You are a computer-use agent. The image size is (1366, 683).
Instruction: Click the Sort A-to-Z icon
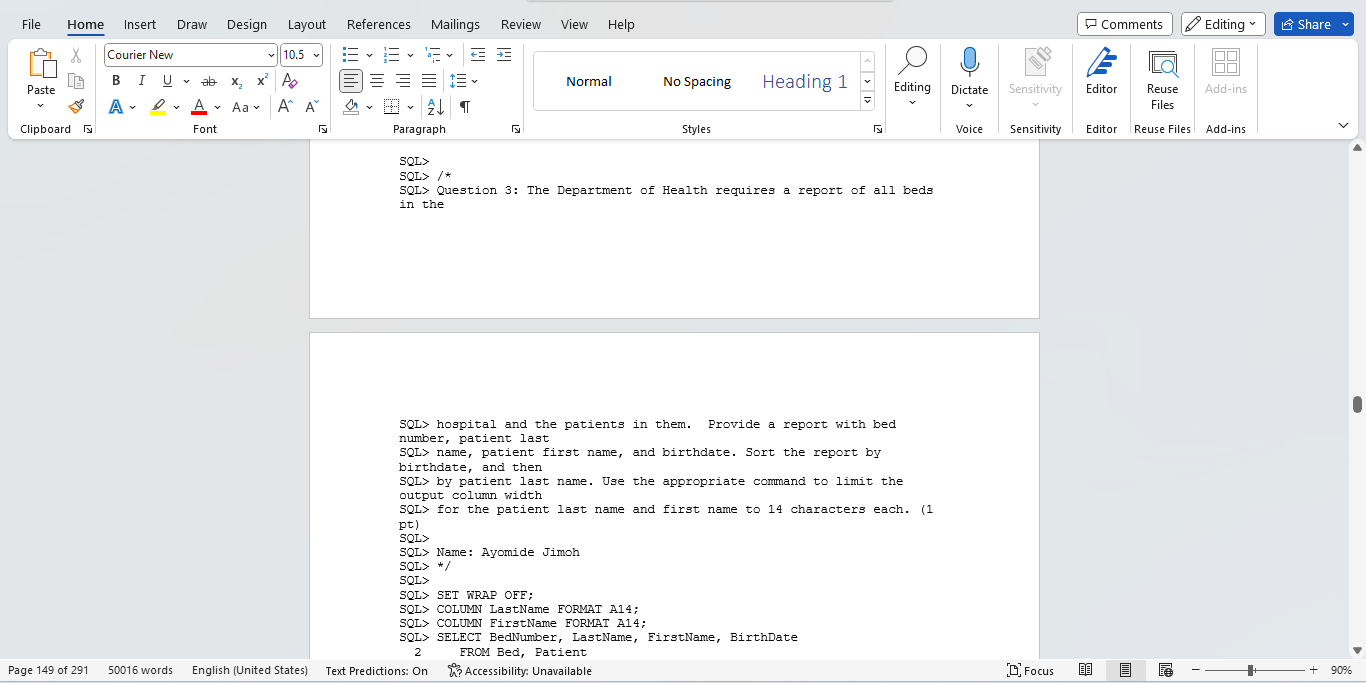pyautogui.click(x=435, y=107)
